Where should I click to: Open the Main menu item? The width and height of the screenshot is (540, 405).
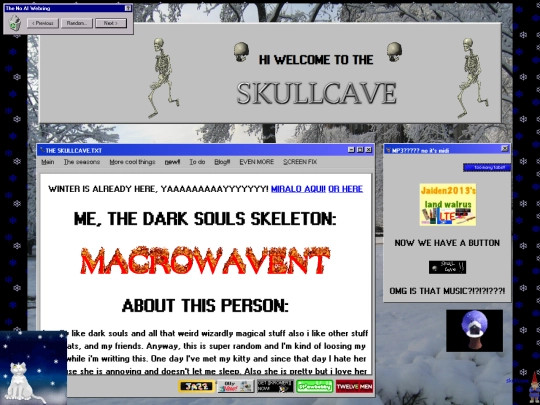[48, 162]
